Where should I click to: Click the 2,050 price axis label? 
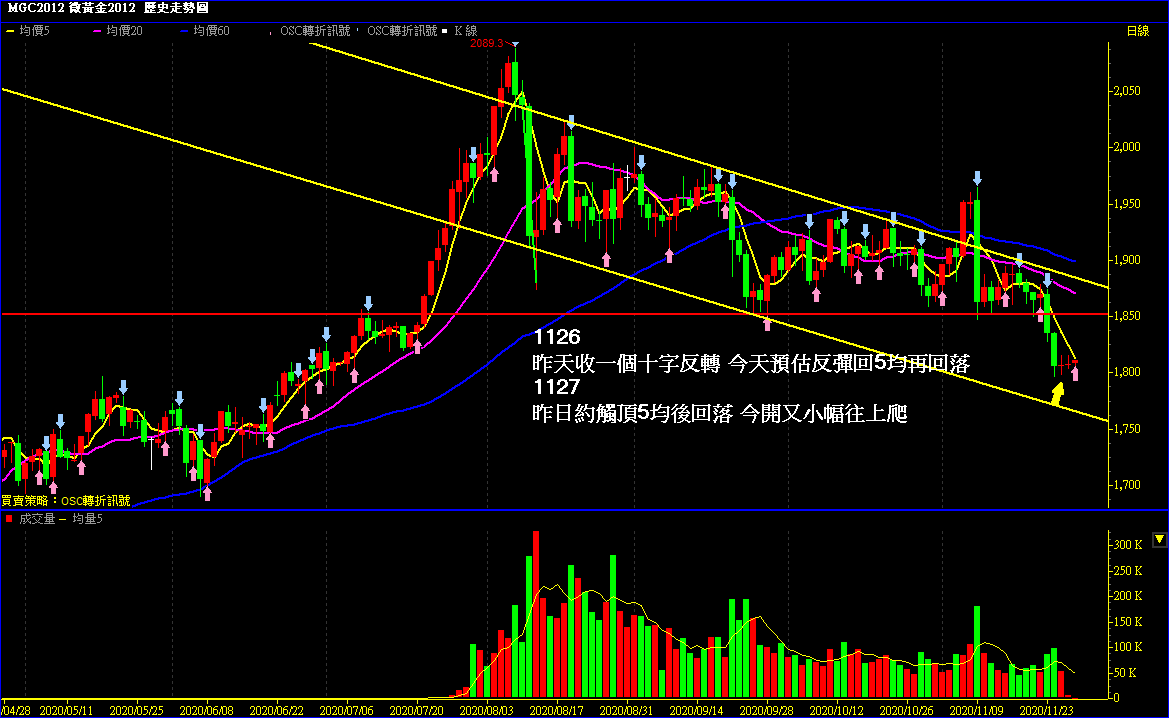click(1127, 91)
